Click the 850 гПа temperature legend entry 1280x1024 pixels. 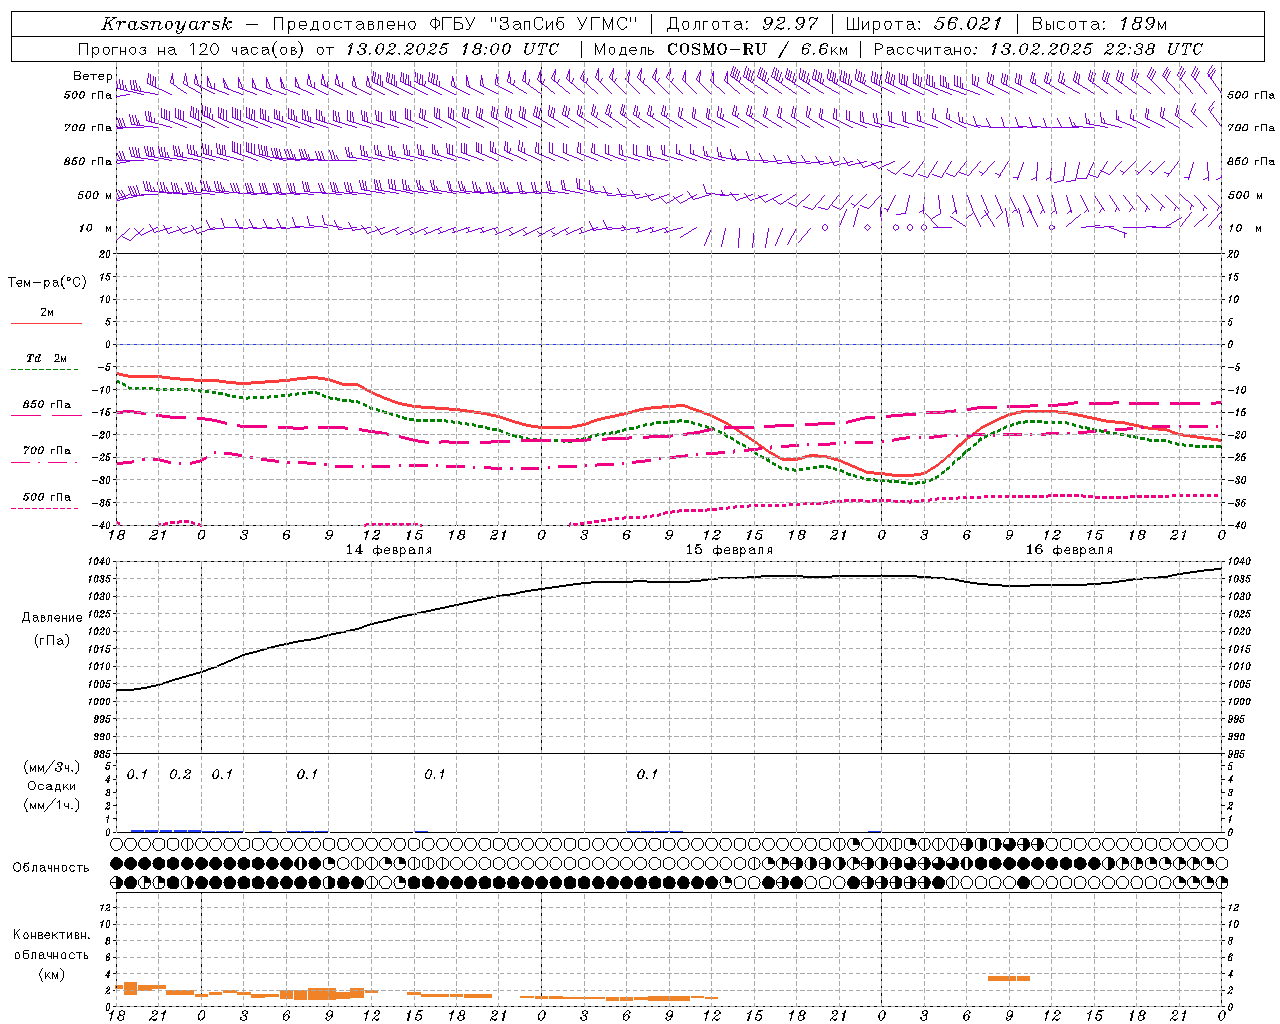[x=46, y=405]
